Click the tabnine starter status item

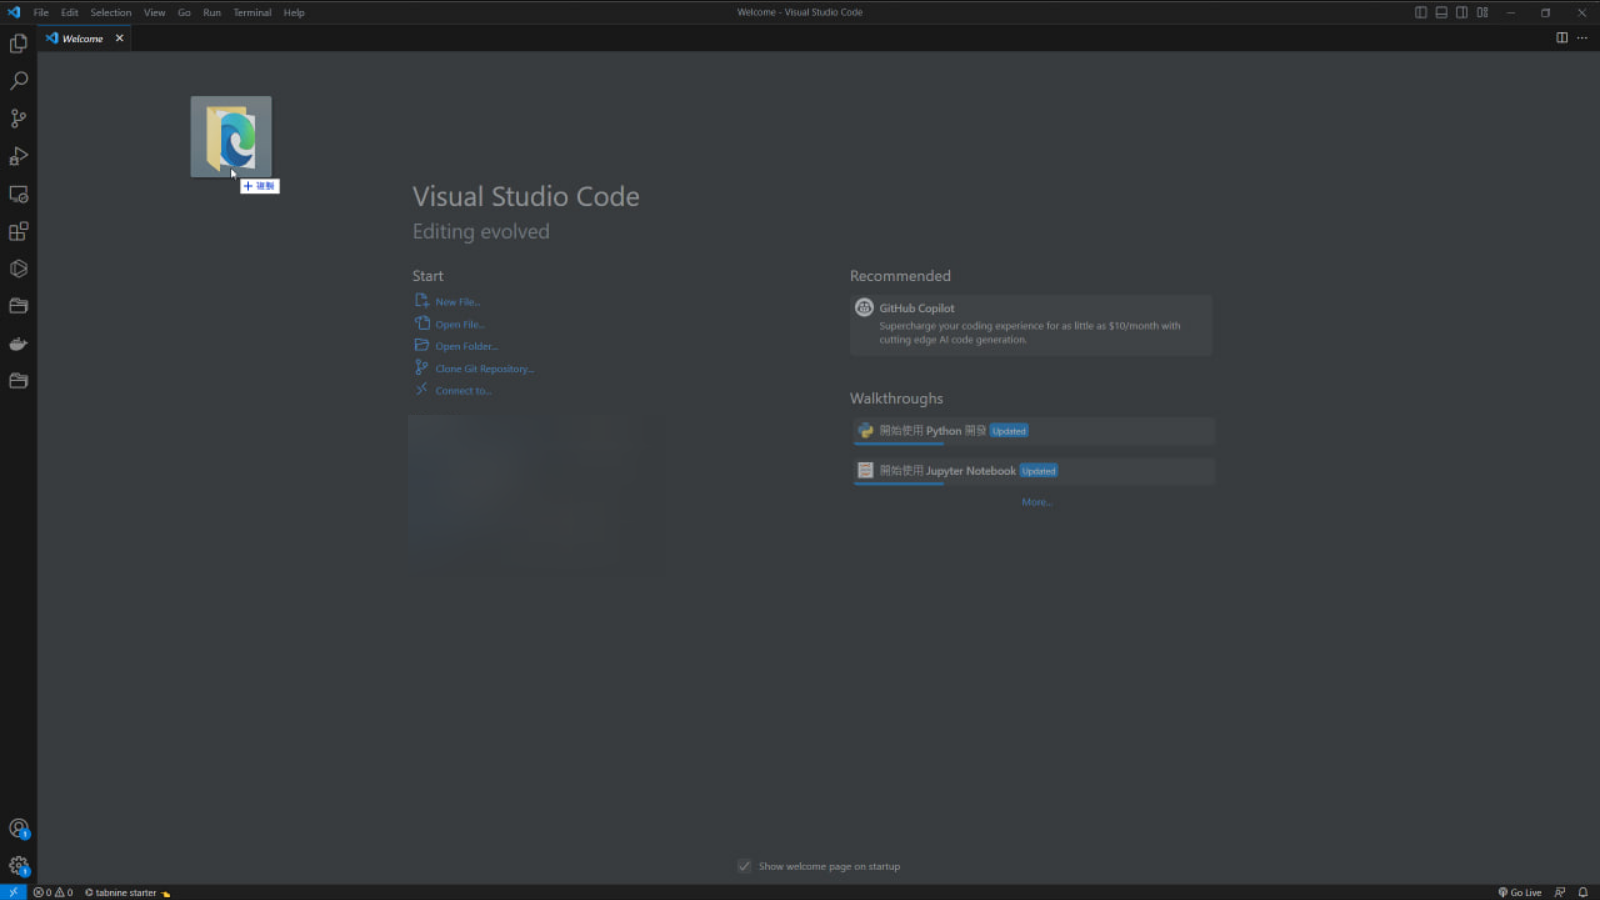[x=127, y=892]
